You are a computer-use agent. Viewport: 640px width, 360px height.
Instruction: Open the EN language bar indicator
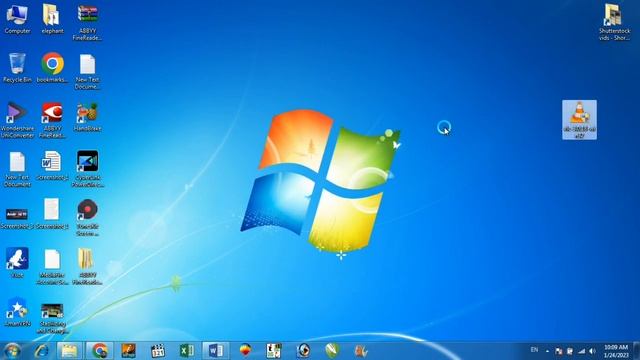click(x=534, y=350)
